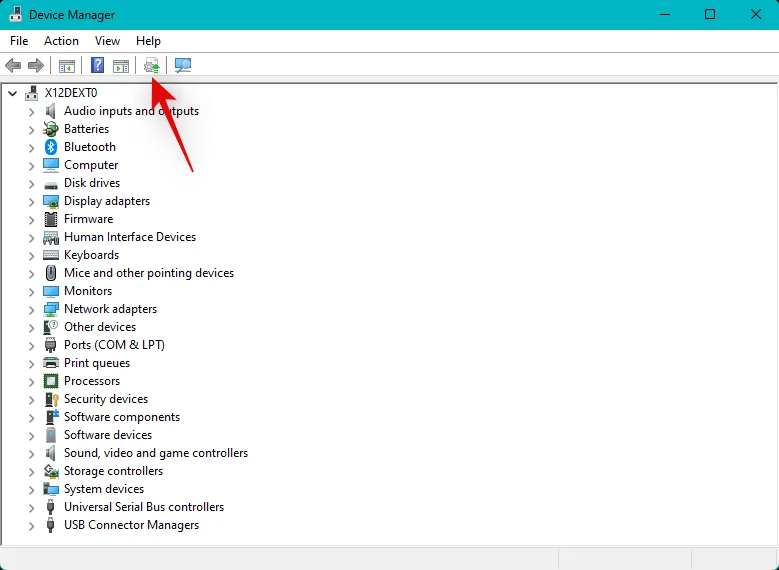Collapse the X12DEXT0 root node
Image resolution: width=779 pixels, height=570 pixels.
pyautogui.click(x=12, y=93)
